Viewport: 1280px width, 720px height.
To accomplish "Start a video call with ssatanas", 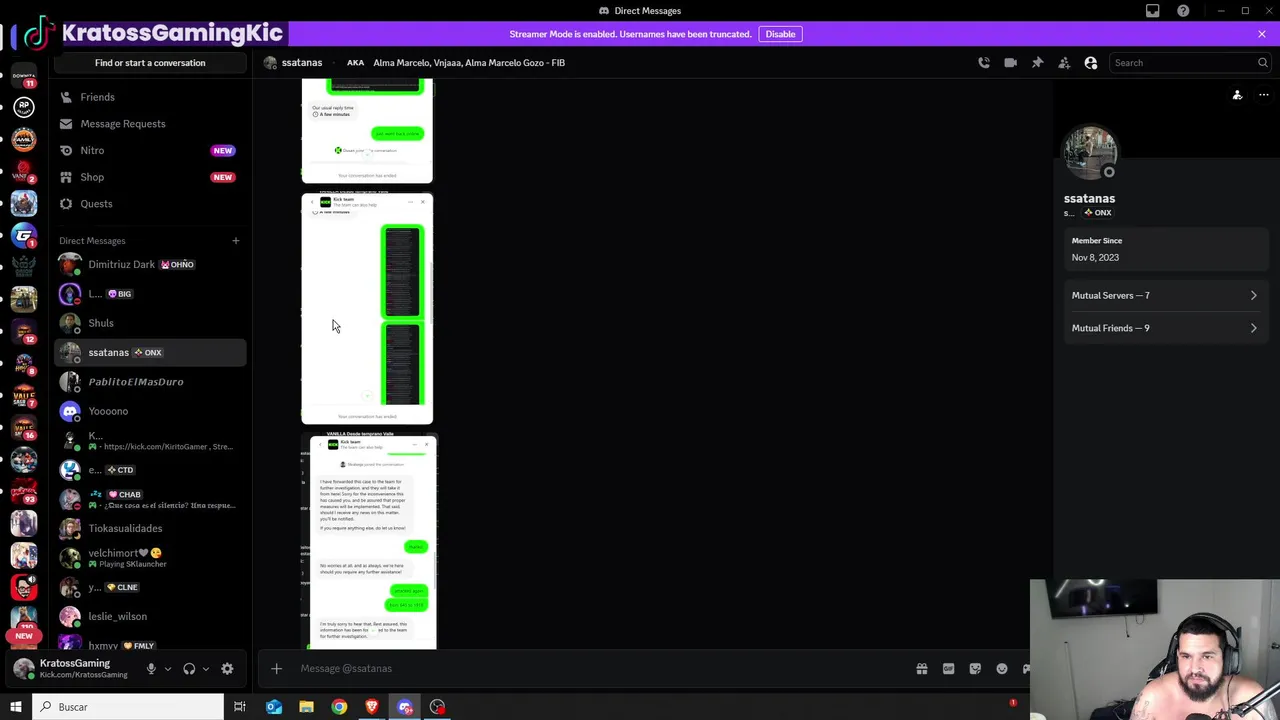I will [1010, 63].
